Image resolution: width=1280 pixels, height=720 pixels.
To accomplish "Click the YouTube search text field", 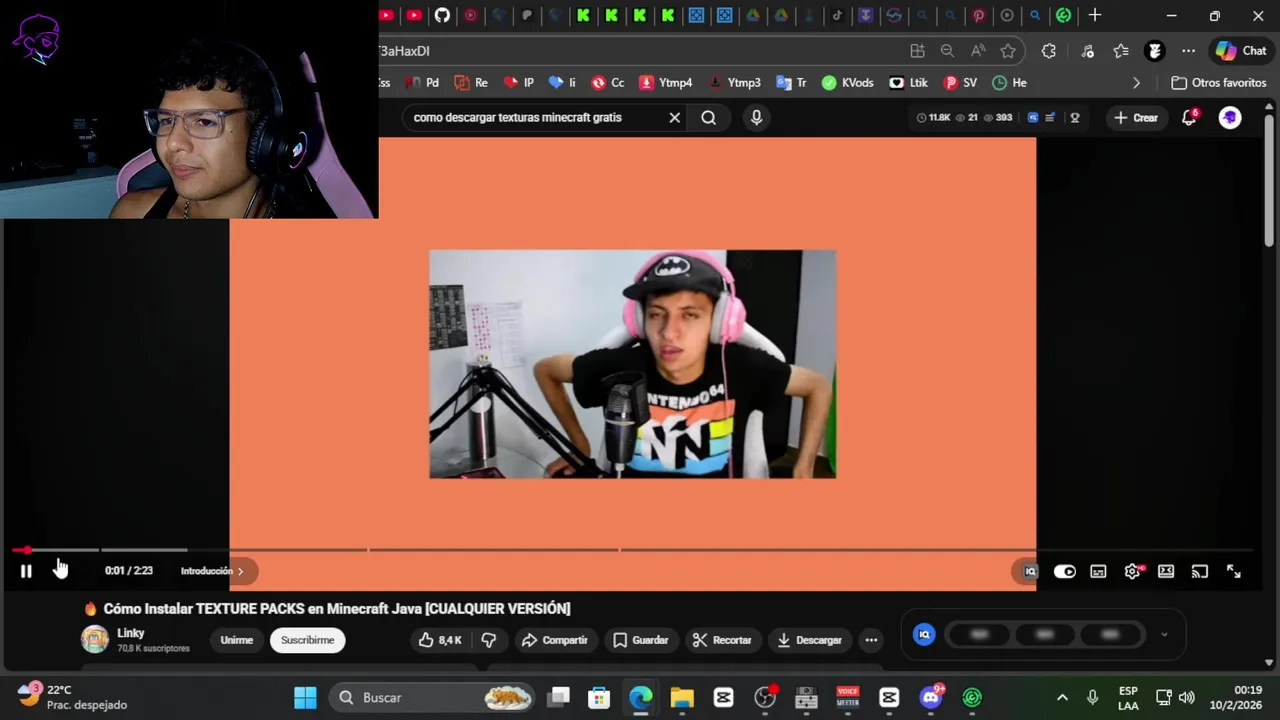I will pos(535,117).
